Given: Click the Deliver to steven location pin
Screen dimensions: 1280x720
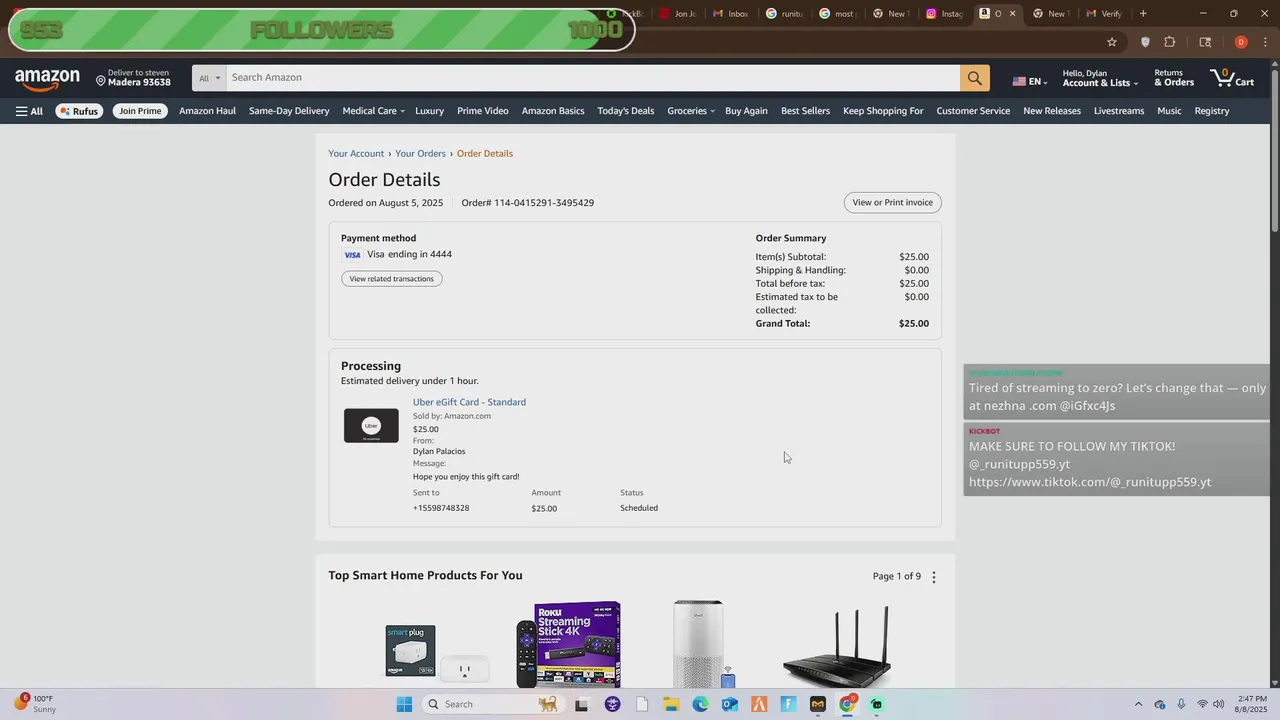Looking at the screenshot, I should click(x=101, y=82).
